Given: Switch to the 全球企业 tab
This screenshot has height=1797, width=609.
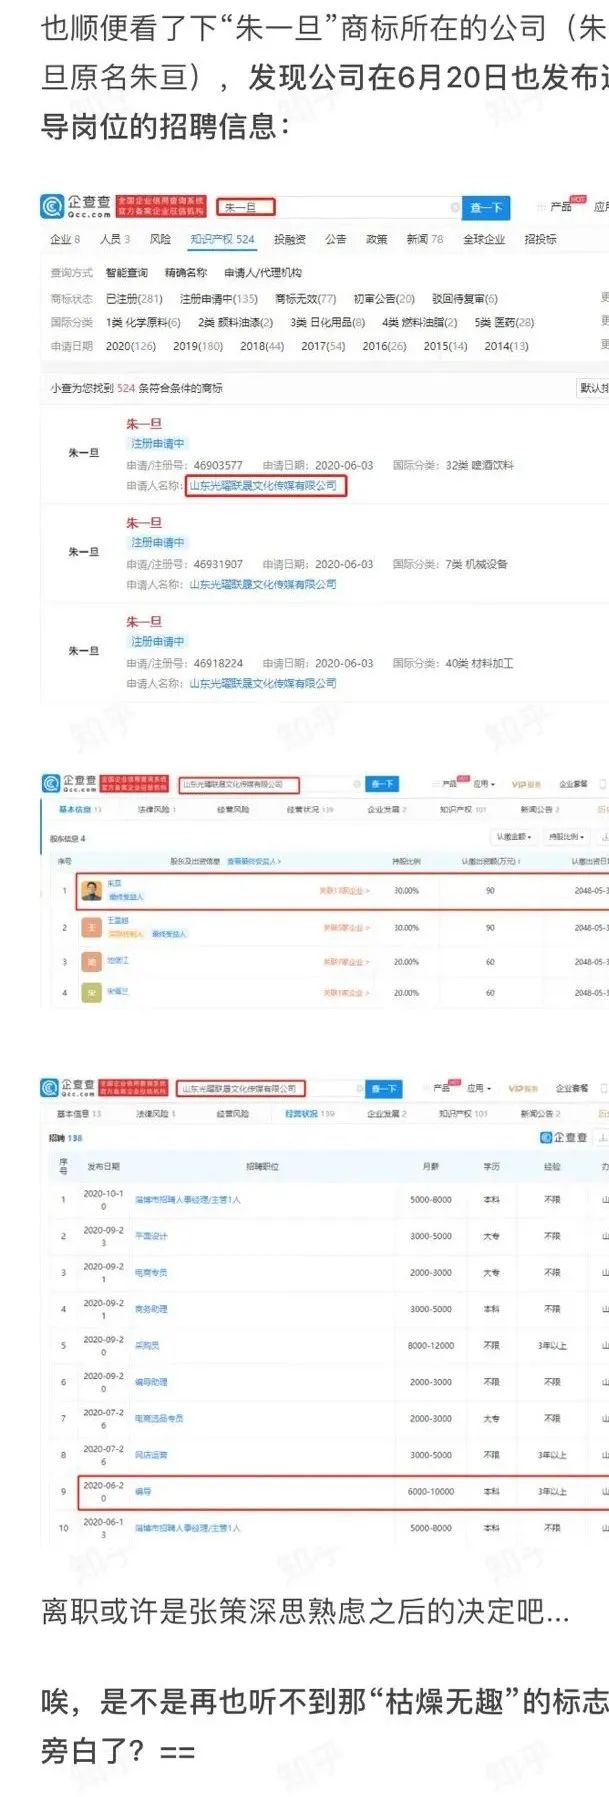Looking at the screenshot, I should click(x=484, y=239).
